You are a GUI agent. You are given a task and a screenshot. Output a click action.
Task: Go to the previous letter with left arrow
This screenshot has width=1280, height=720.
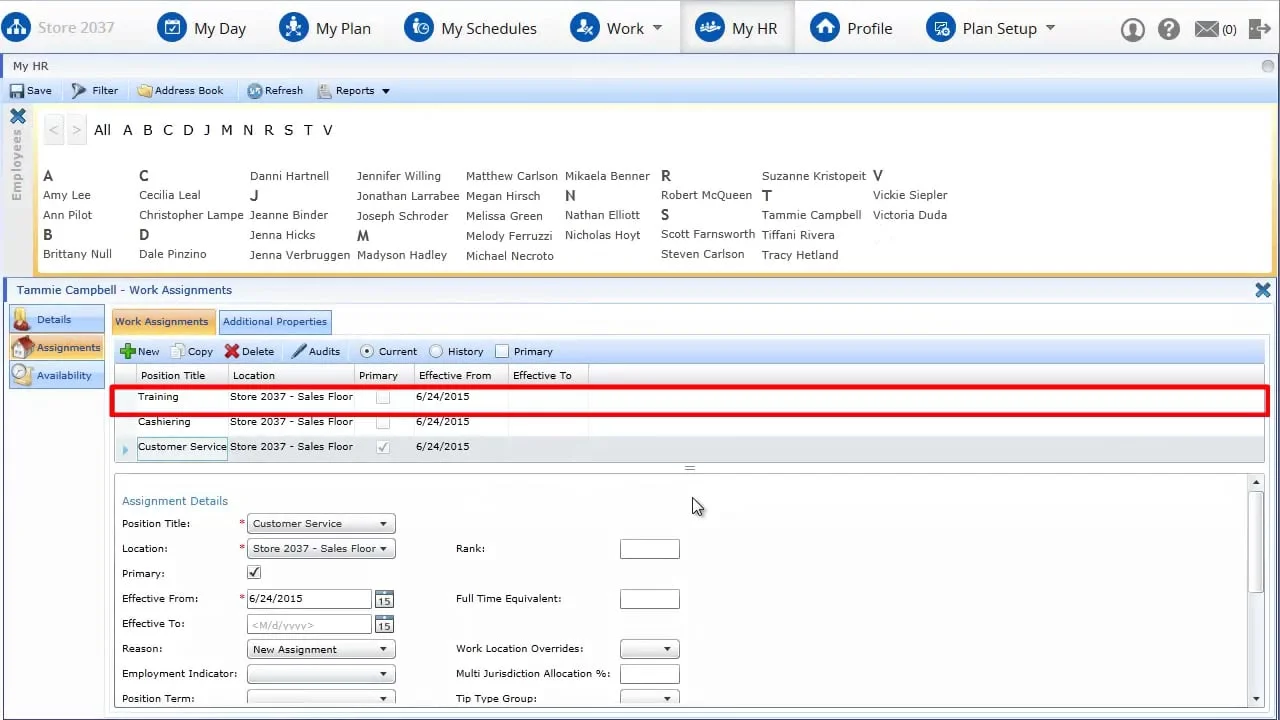(54, 130)
